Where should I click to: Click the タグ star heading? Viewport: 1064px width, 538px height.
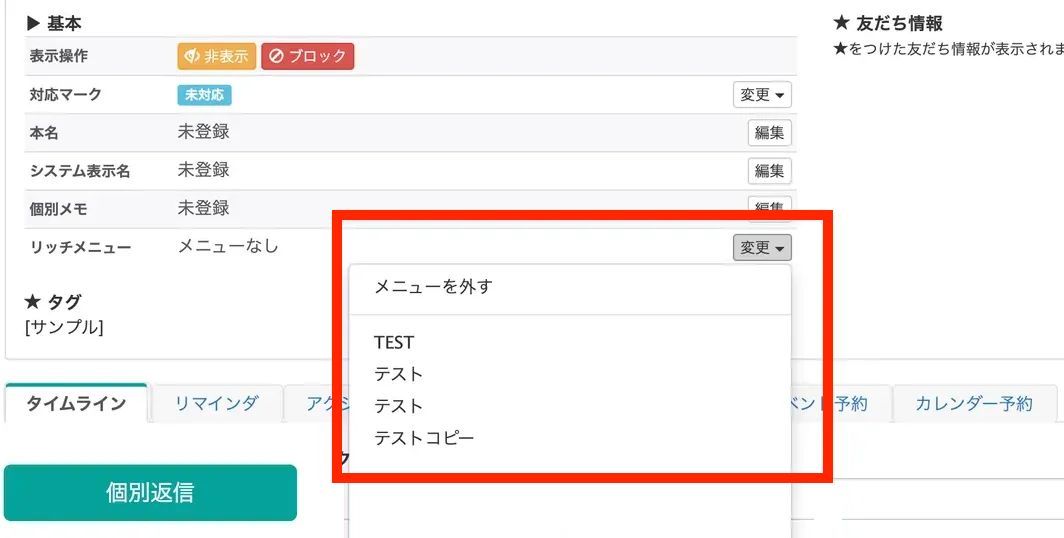[53, 302]
